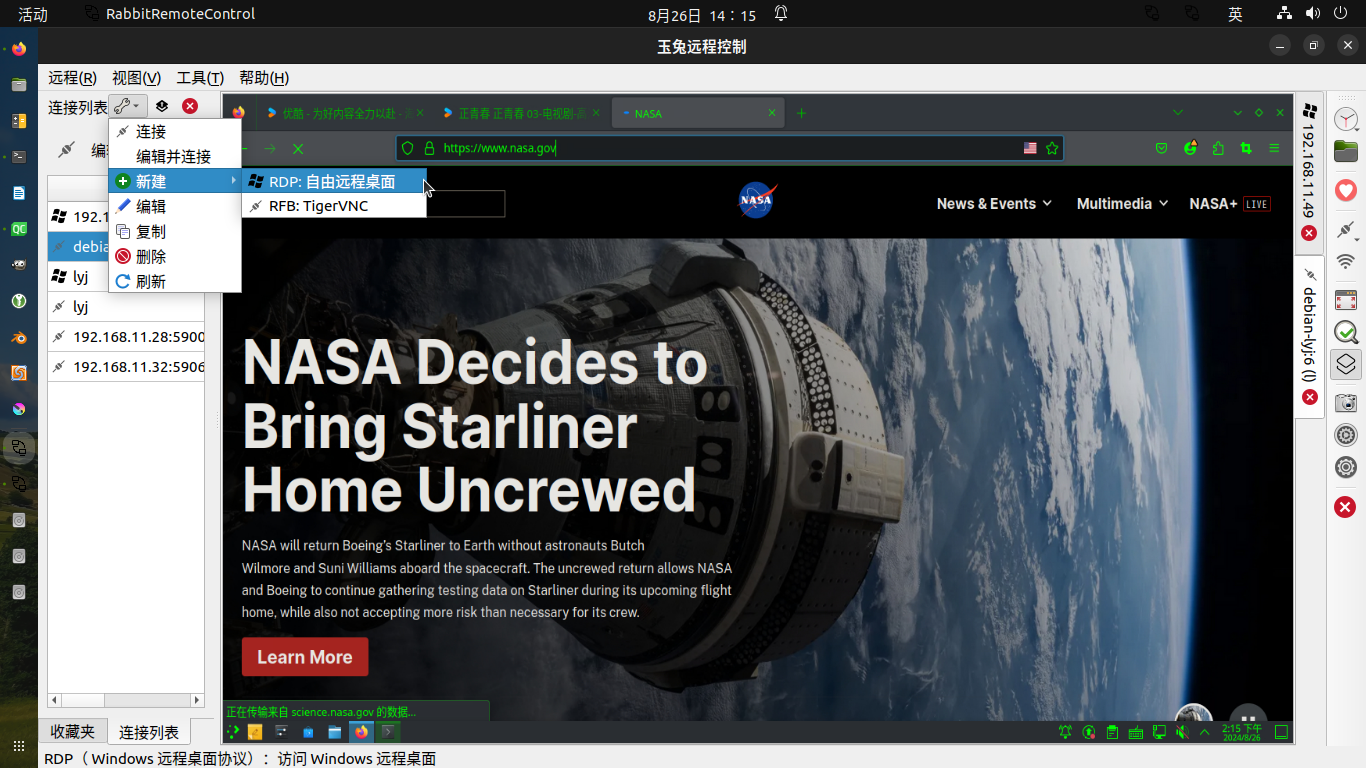Viewport: 1366px width, 768px height.
Task: Click the layers icon beside the wrench button
Action: point(161,106)
